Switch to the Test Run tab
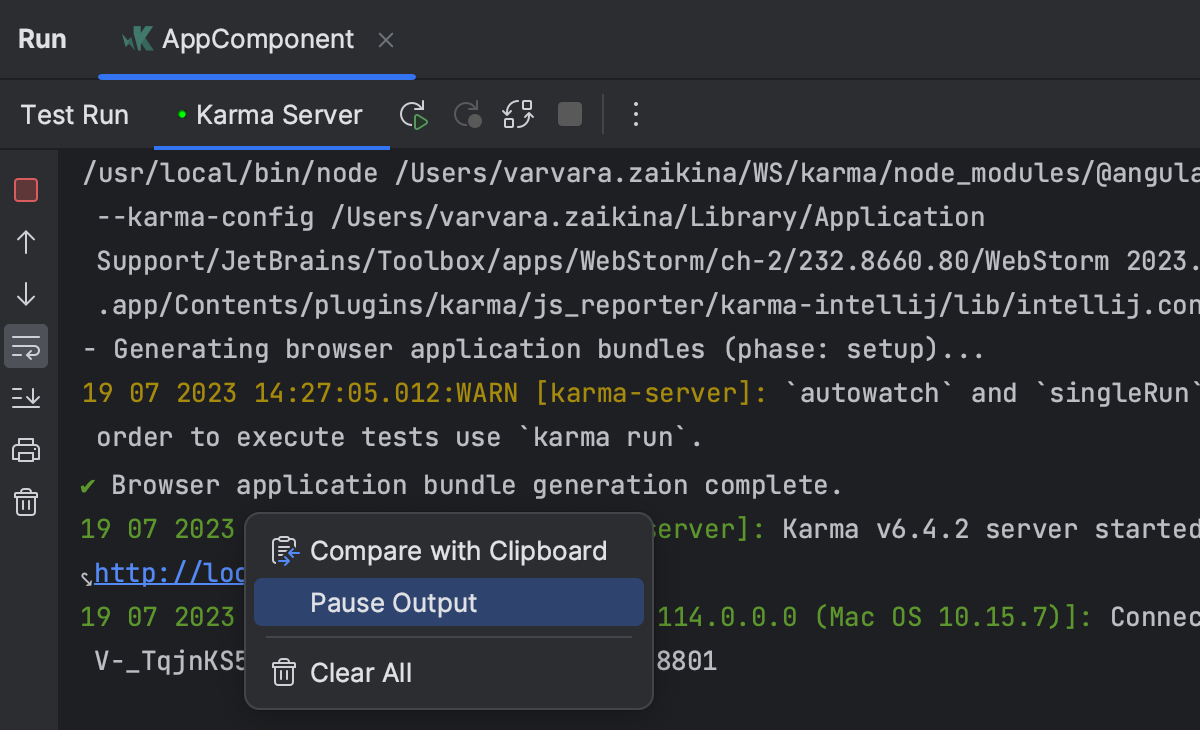1200x730 pixels. pyautogui.click(x=74, y=114)
